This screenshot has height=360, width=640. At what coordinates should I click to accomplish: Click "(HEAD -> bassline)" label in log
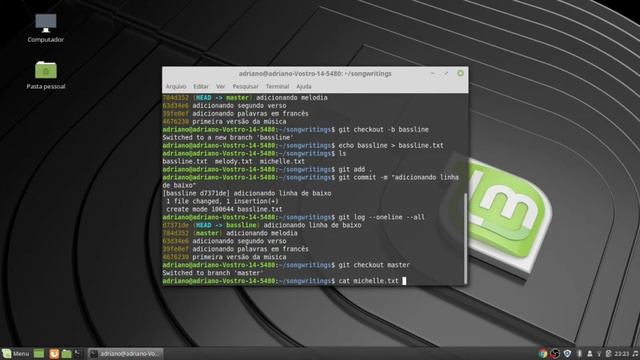pos(226,225)
